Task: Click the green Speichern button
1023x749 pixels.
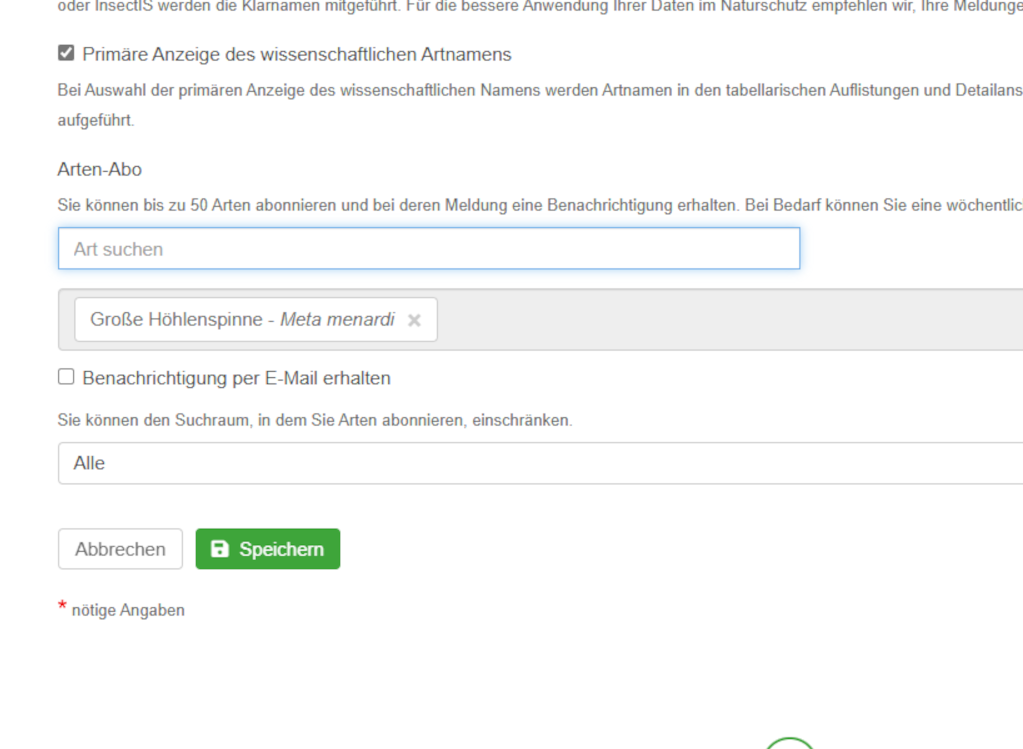Action: click(x=267, y=549)
